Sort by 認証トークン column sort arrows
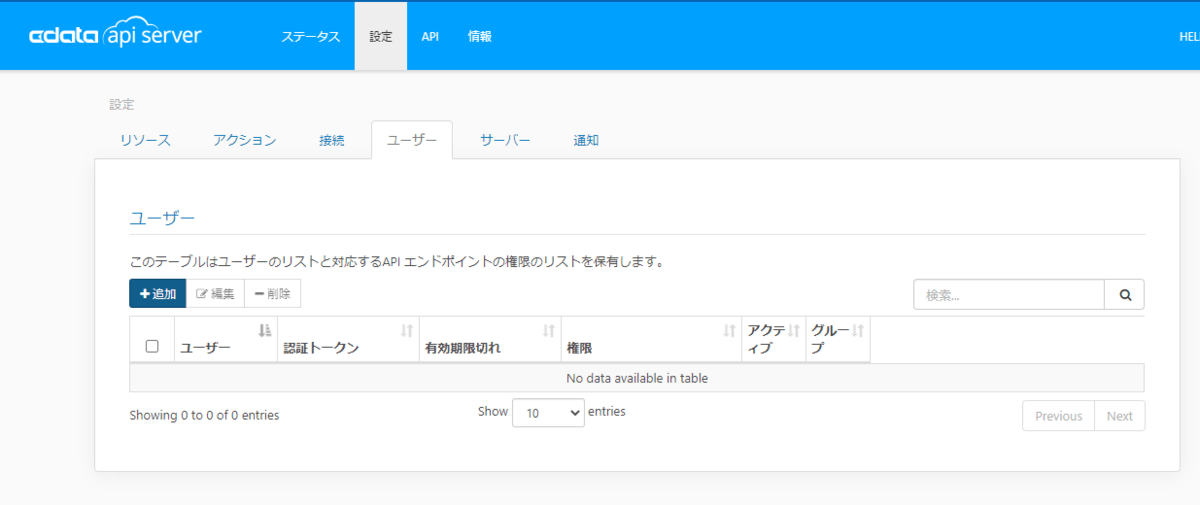Screen dimensions: 1200x505 407,330
